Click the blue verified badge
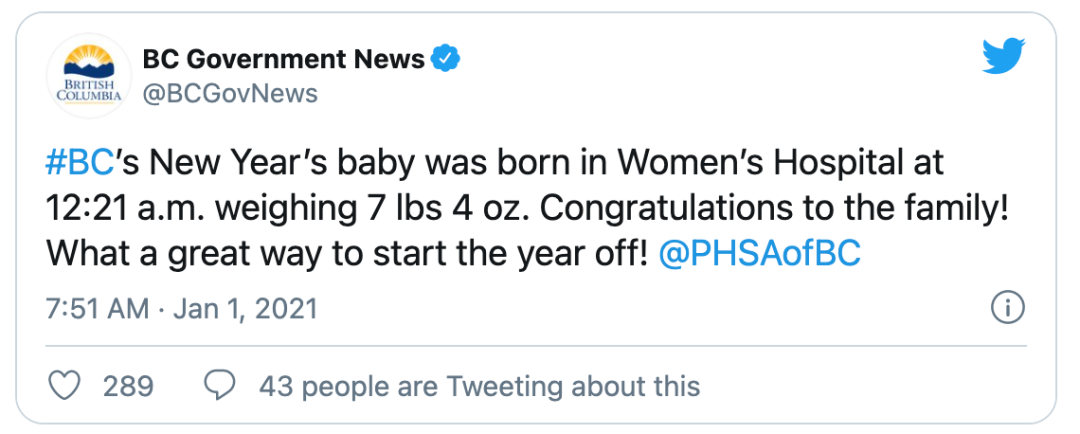The image size is (1080, 434). 446,60
